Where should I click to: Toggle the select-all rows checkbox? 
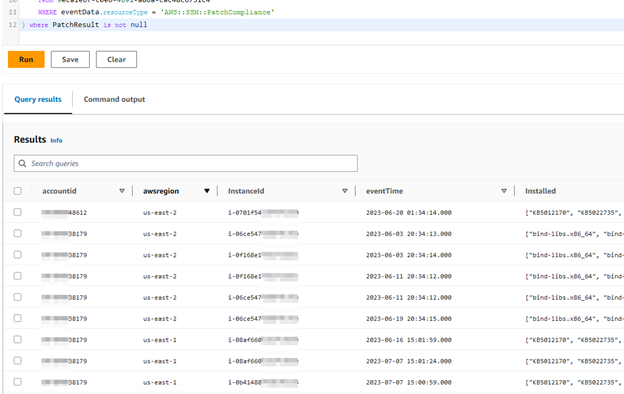pos(18,191)
